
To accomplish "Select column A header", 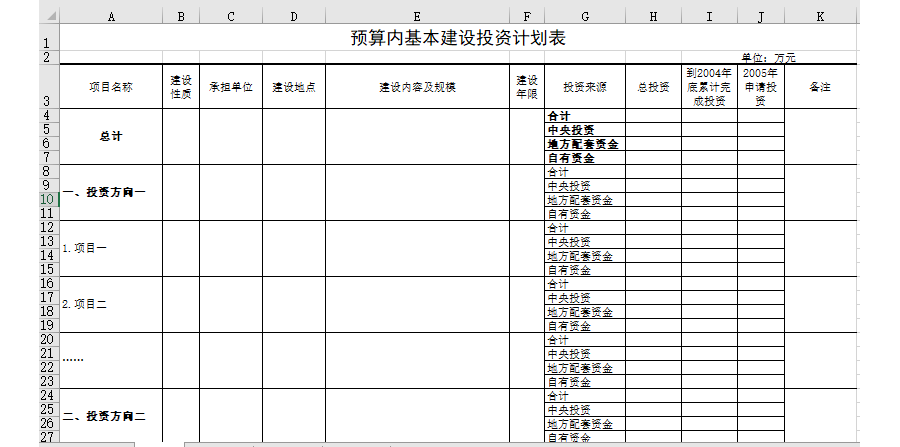I will click(x=111, y=17).
